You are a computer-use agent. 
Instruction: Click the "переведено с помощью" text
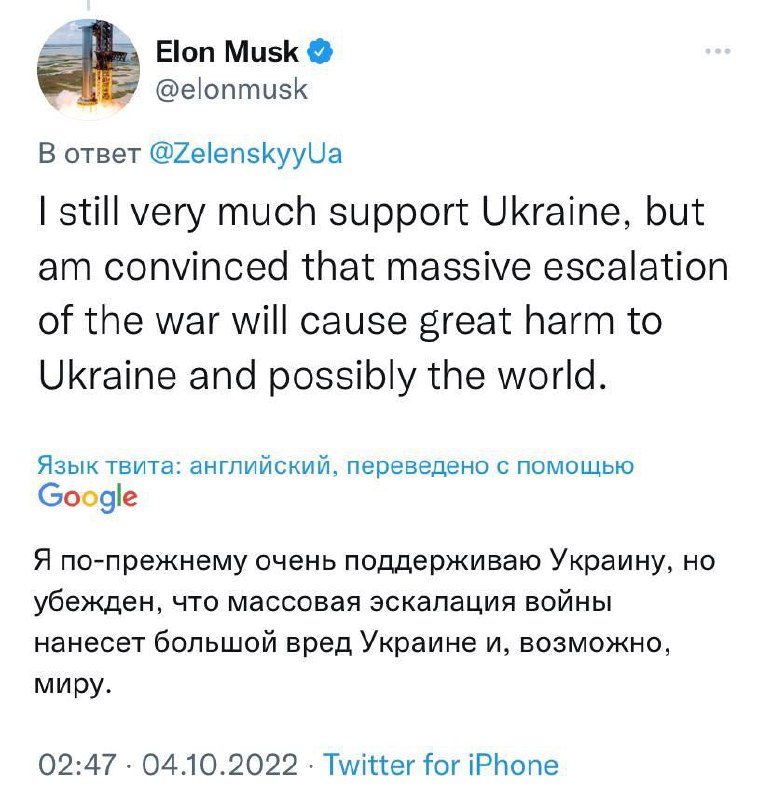click(x=495, y=464)
